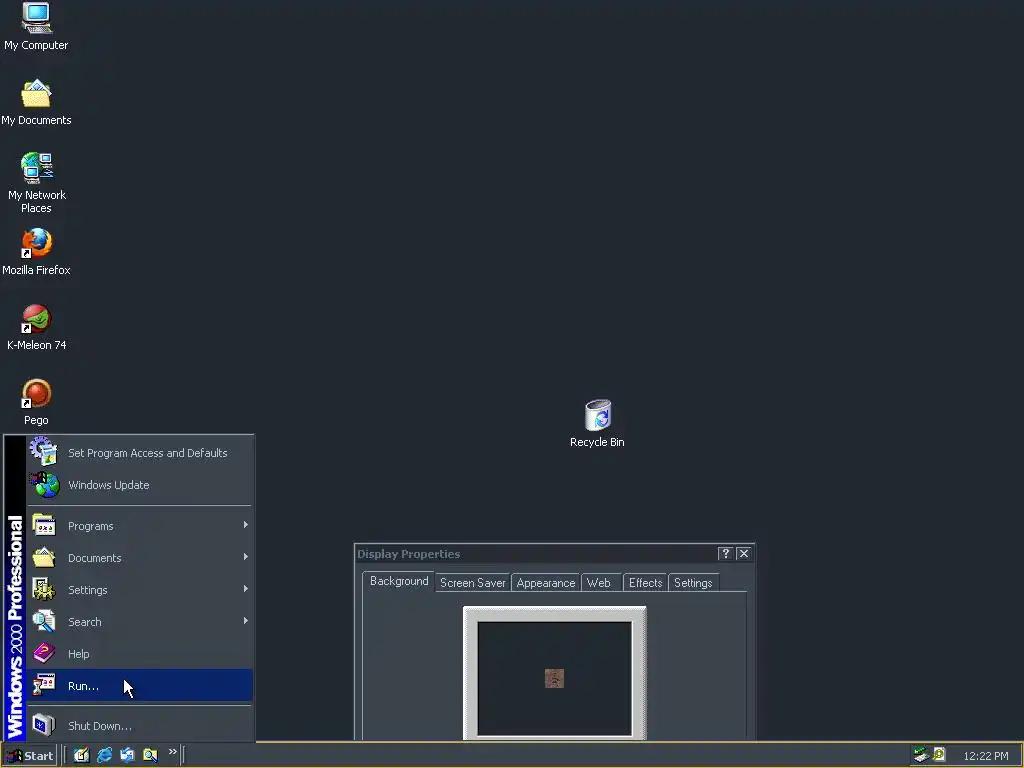Click the Windows Update globe icon
1024x768 pixels.
click(x=44, y=485)
